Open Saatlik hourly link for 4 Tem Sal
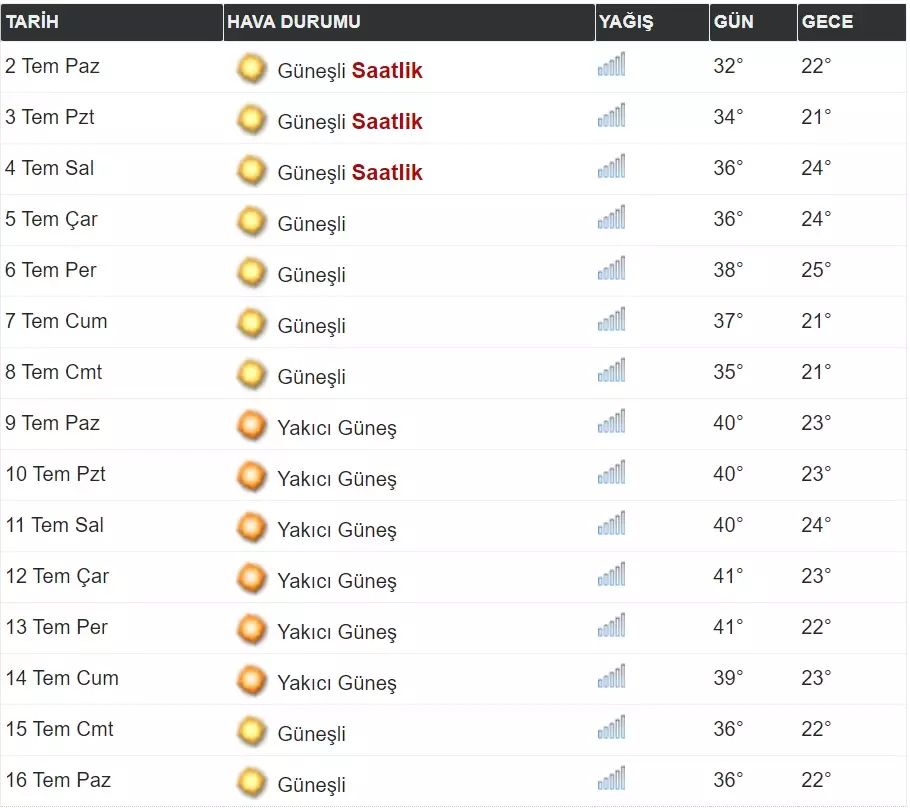 coord(387,173)
